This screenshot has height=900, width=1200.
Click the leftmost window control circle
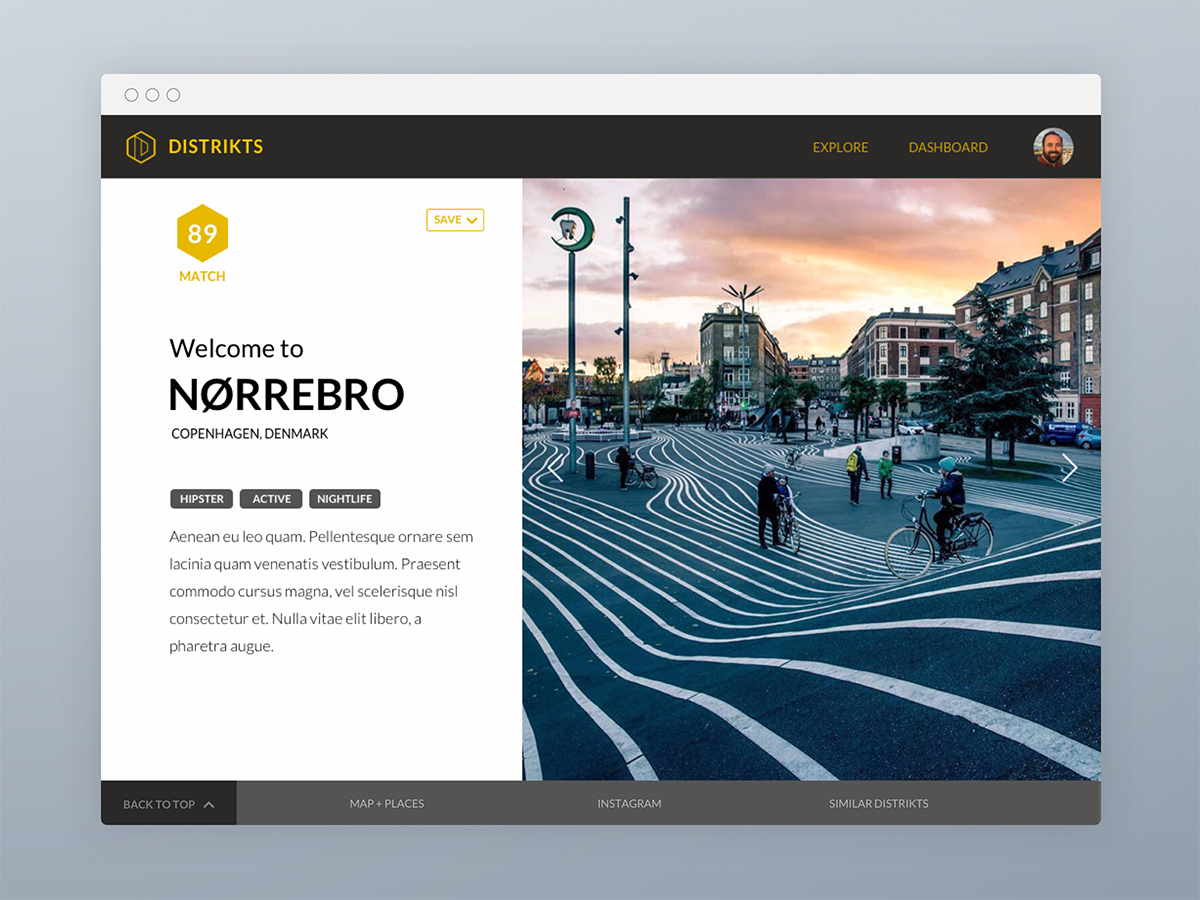(x=131, y=95)
